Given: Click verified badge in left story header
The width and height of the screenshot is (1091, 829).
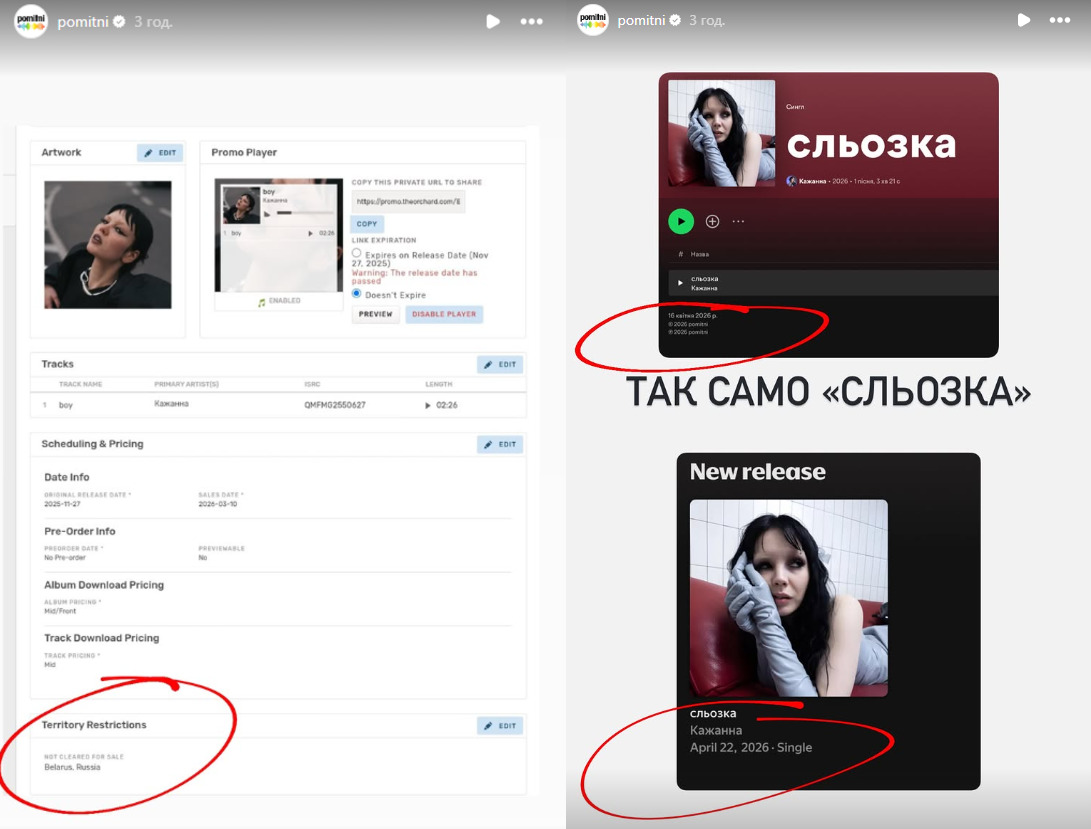Looking at the screenshot, I should 119,22.
